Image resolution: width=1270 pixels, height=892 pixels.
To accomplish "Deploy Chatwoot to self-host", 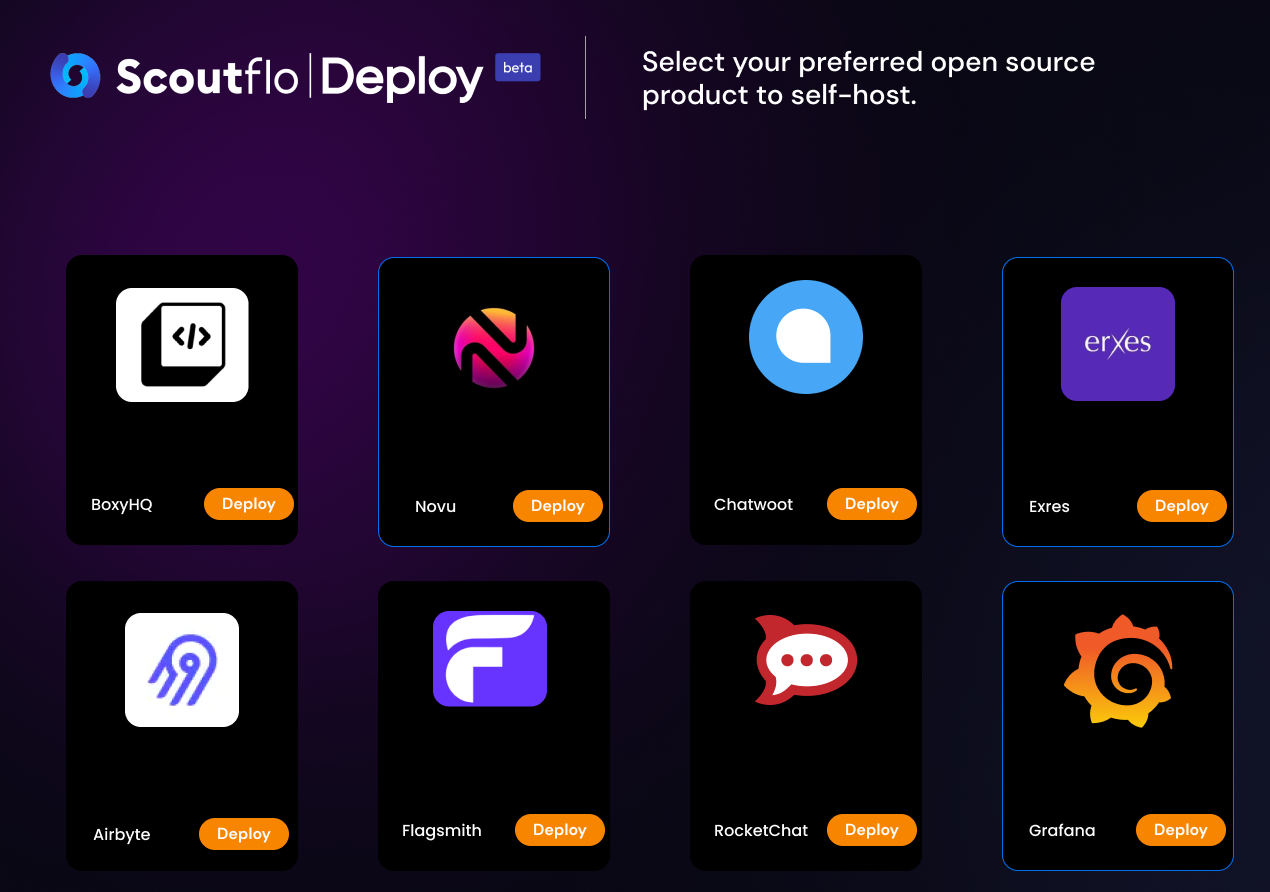I will tap(872, 504).
